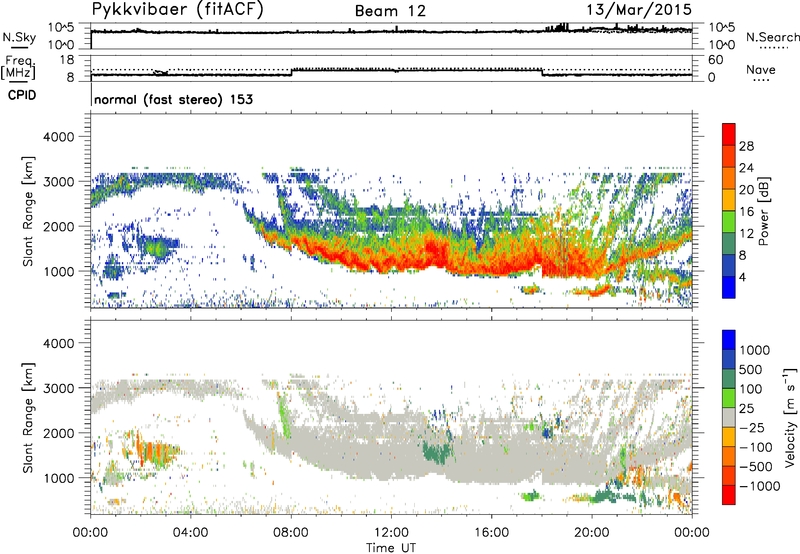Viewport: 800px width, 554px height.
Task: Click the 20:00 time tick label
Action: (x=592, y=533)
